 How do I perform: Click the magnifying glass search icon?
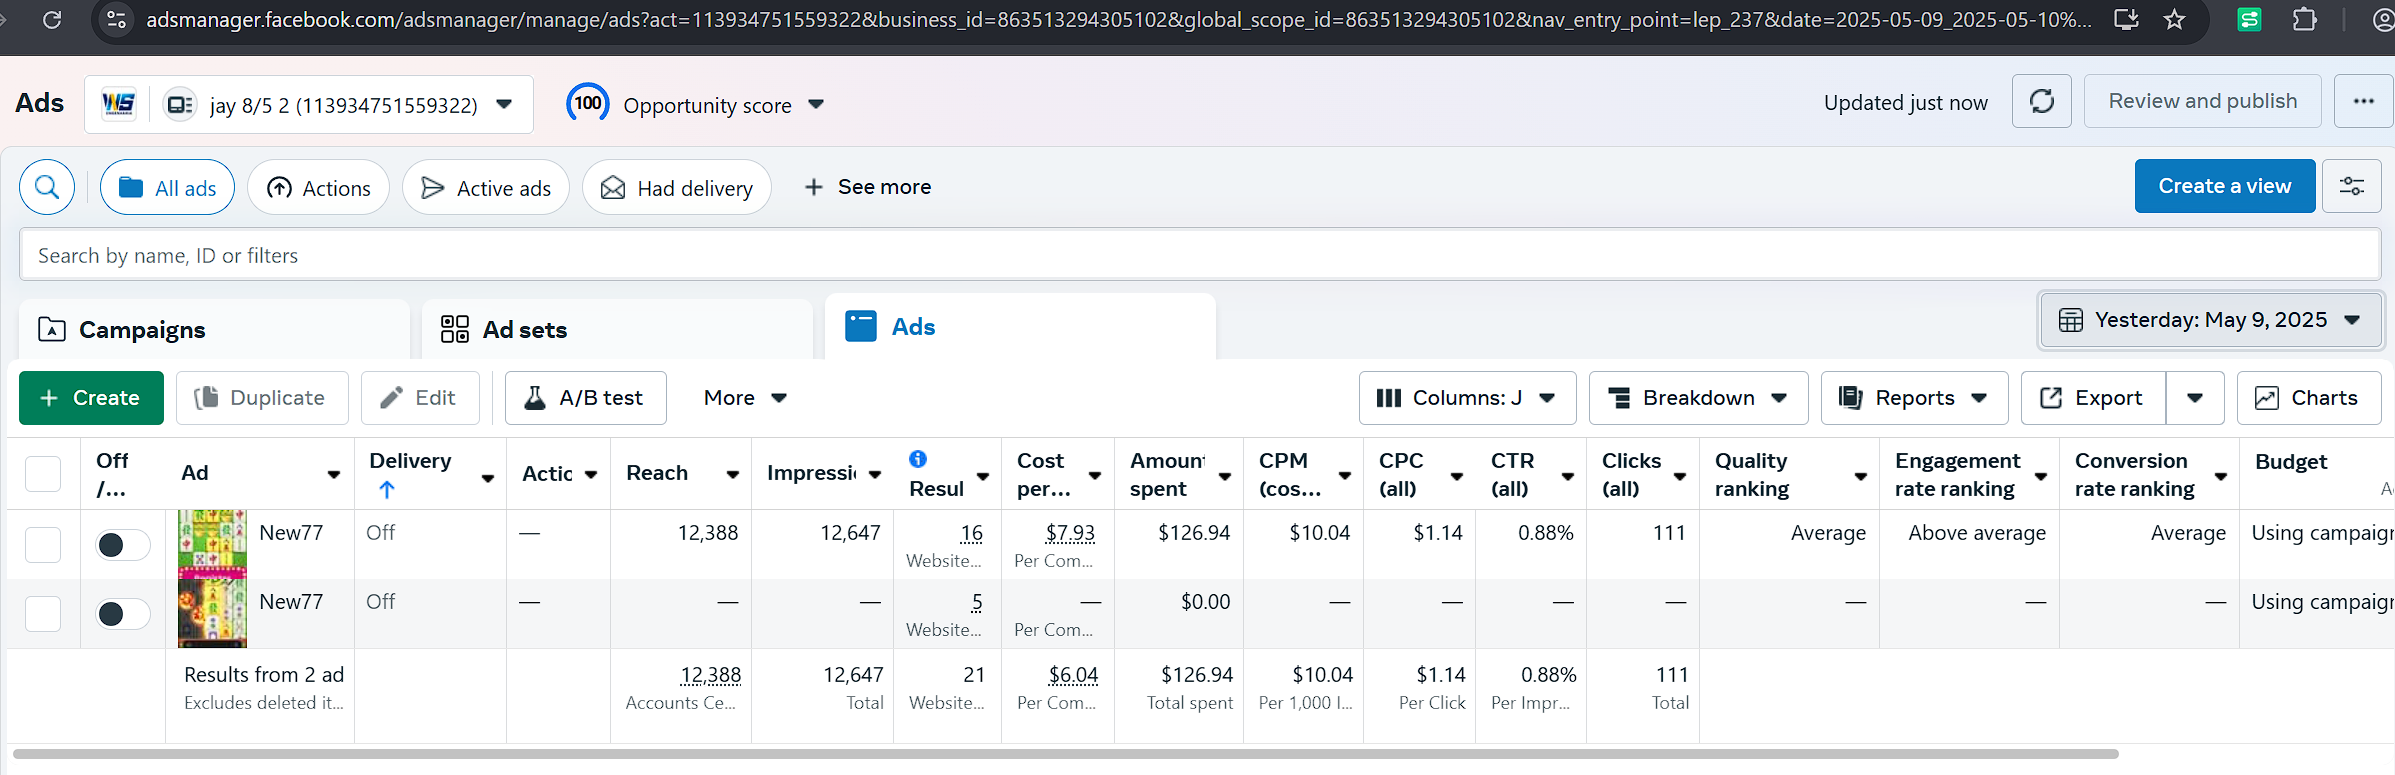point(47,187)
